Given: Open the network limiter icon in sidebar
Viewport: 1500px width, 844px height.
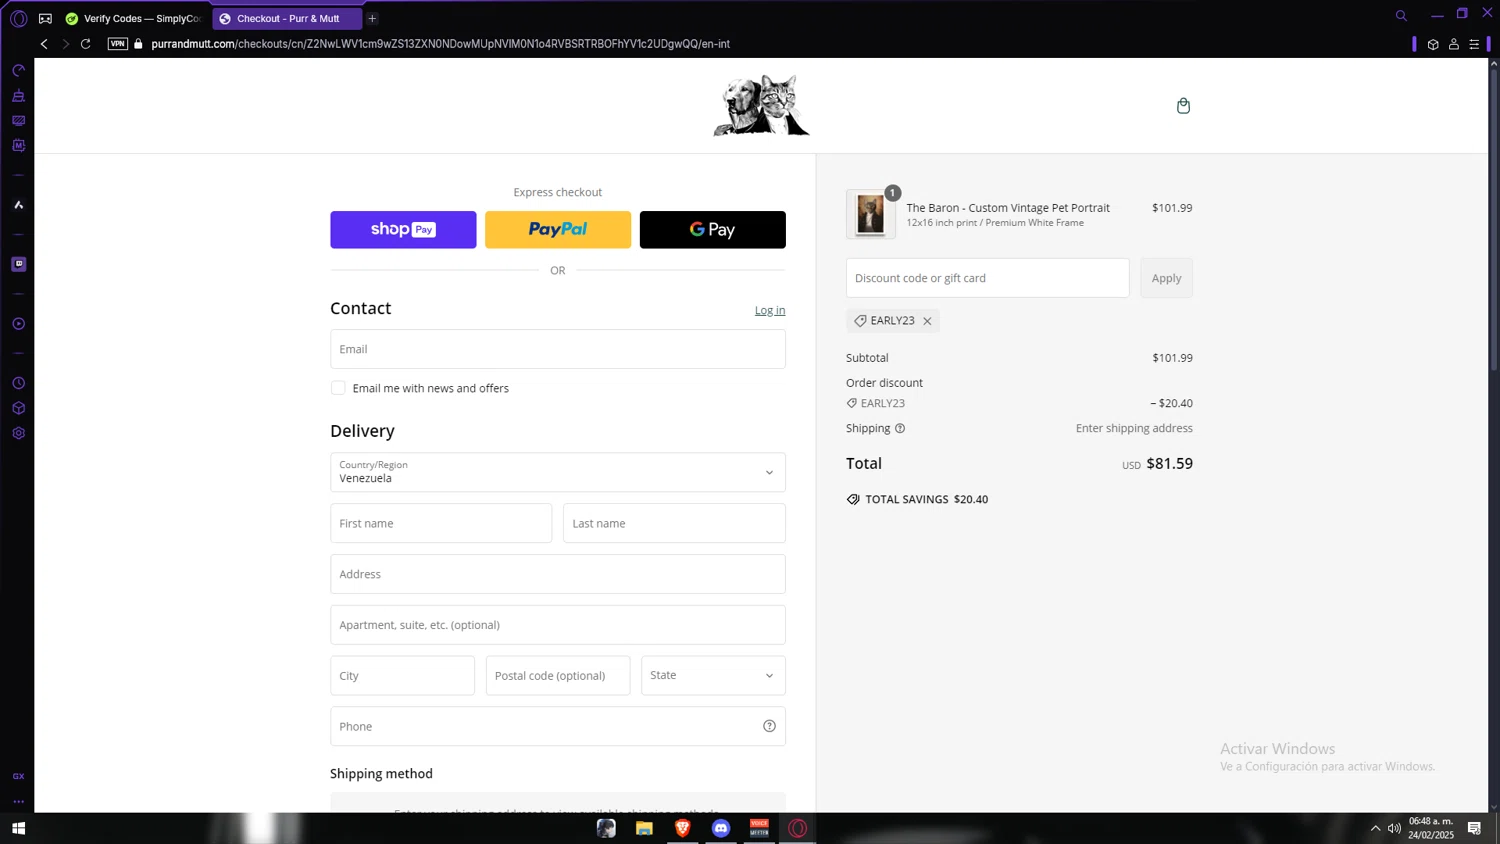Looking at the screenshot, I should point(18,121).
